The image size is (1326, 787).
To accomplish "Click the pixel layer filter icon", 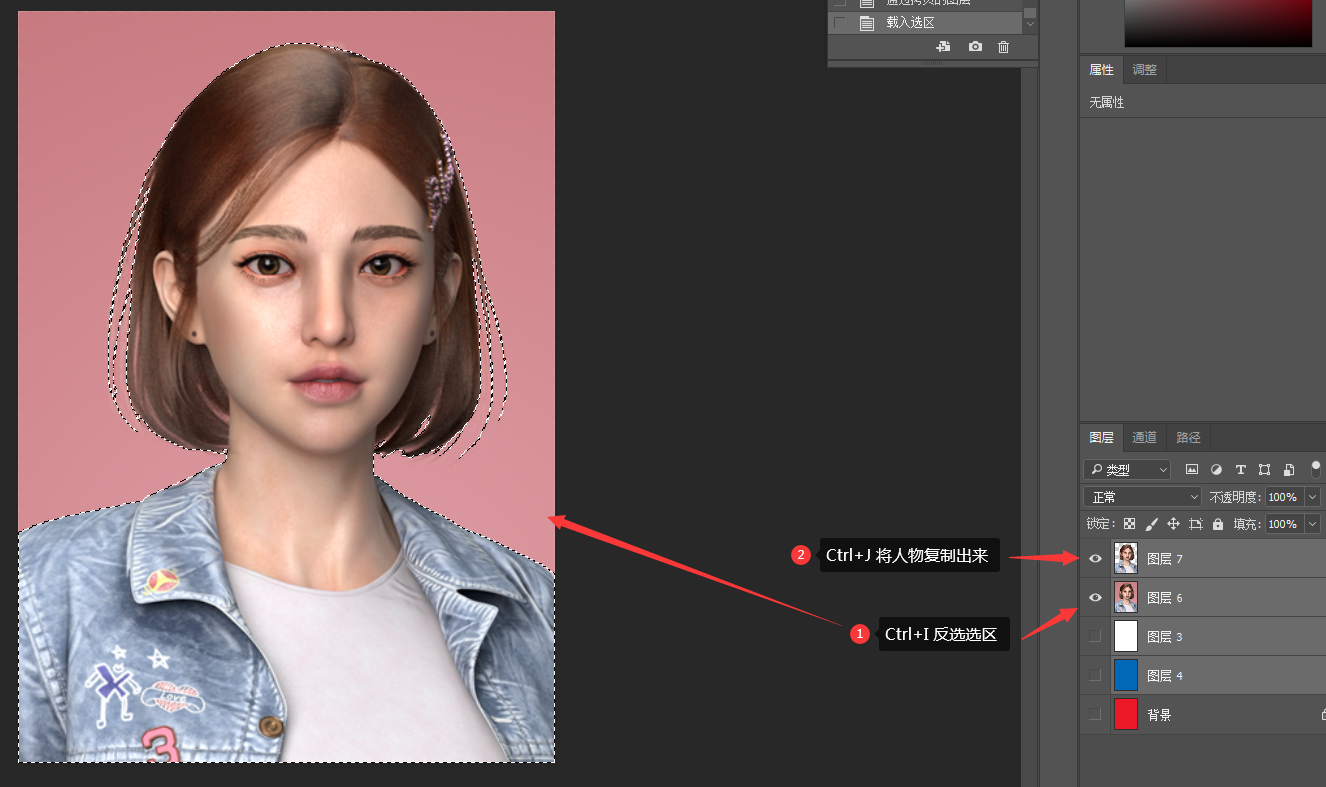I will click(1192, 469).
